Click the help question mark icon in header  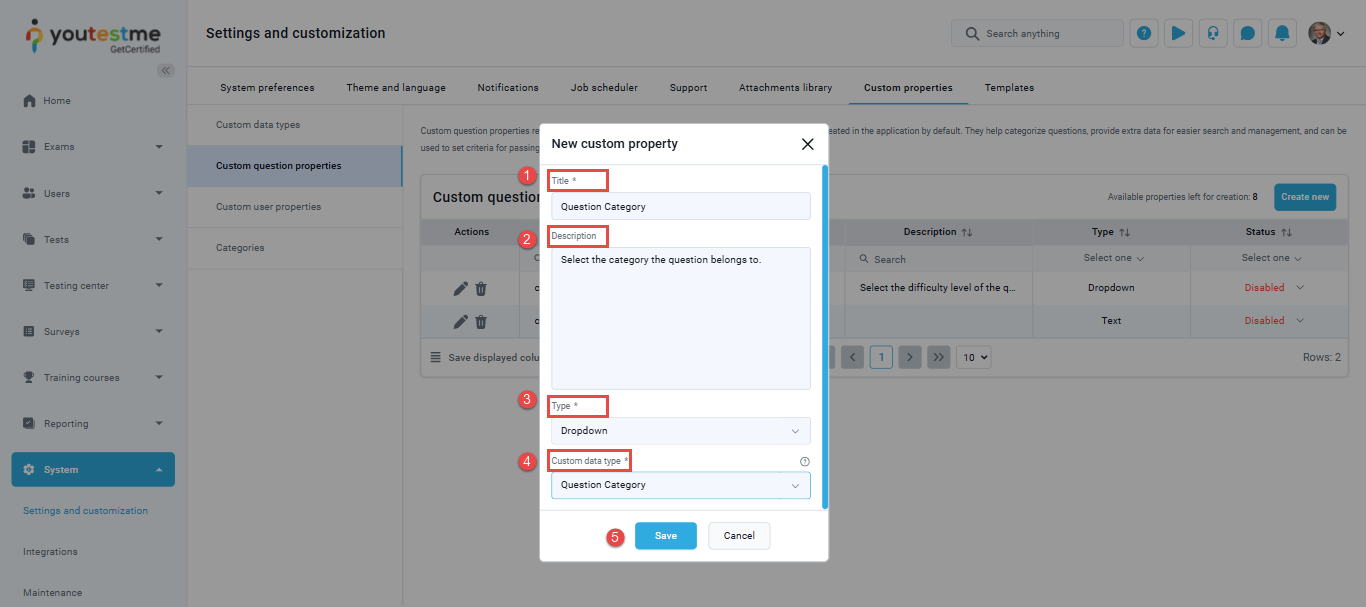click(x=1144, y=33)
